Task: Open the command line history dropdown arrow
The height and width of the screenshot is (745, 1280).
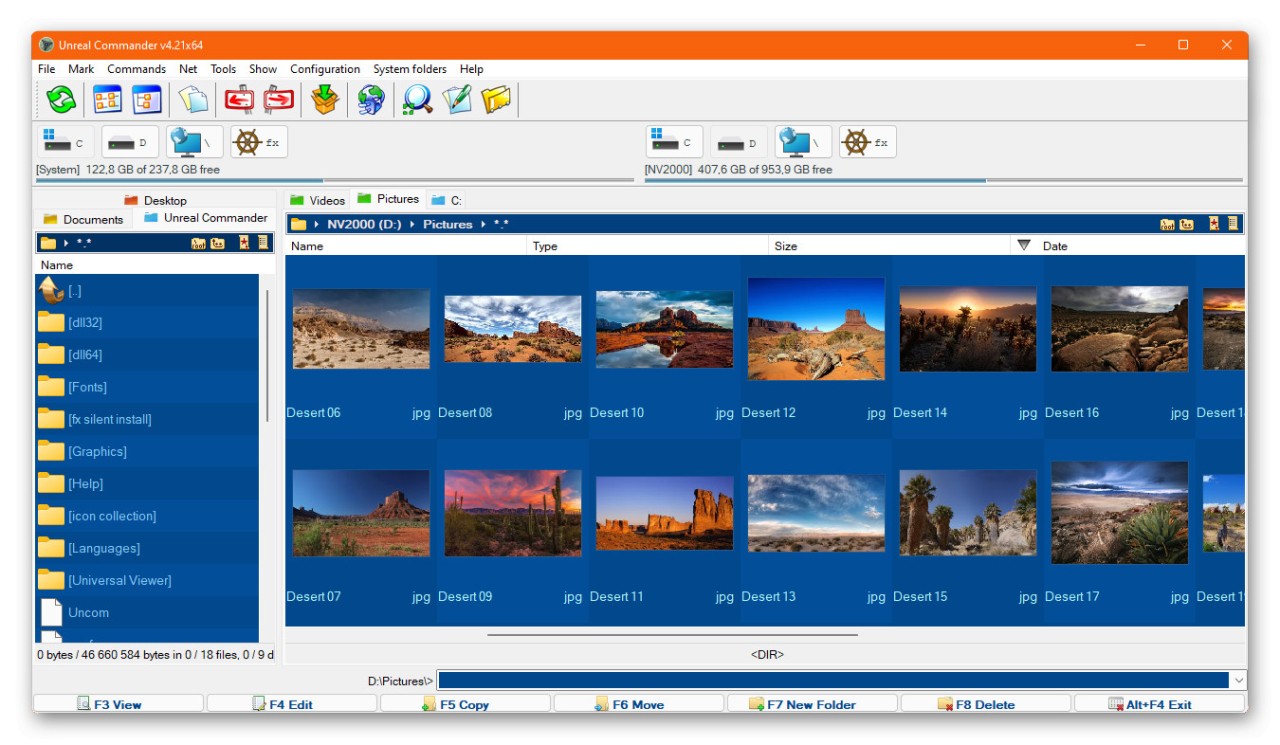Action: pyautogui.click(x=1239, y=681)
